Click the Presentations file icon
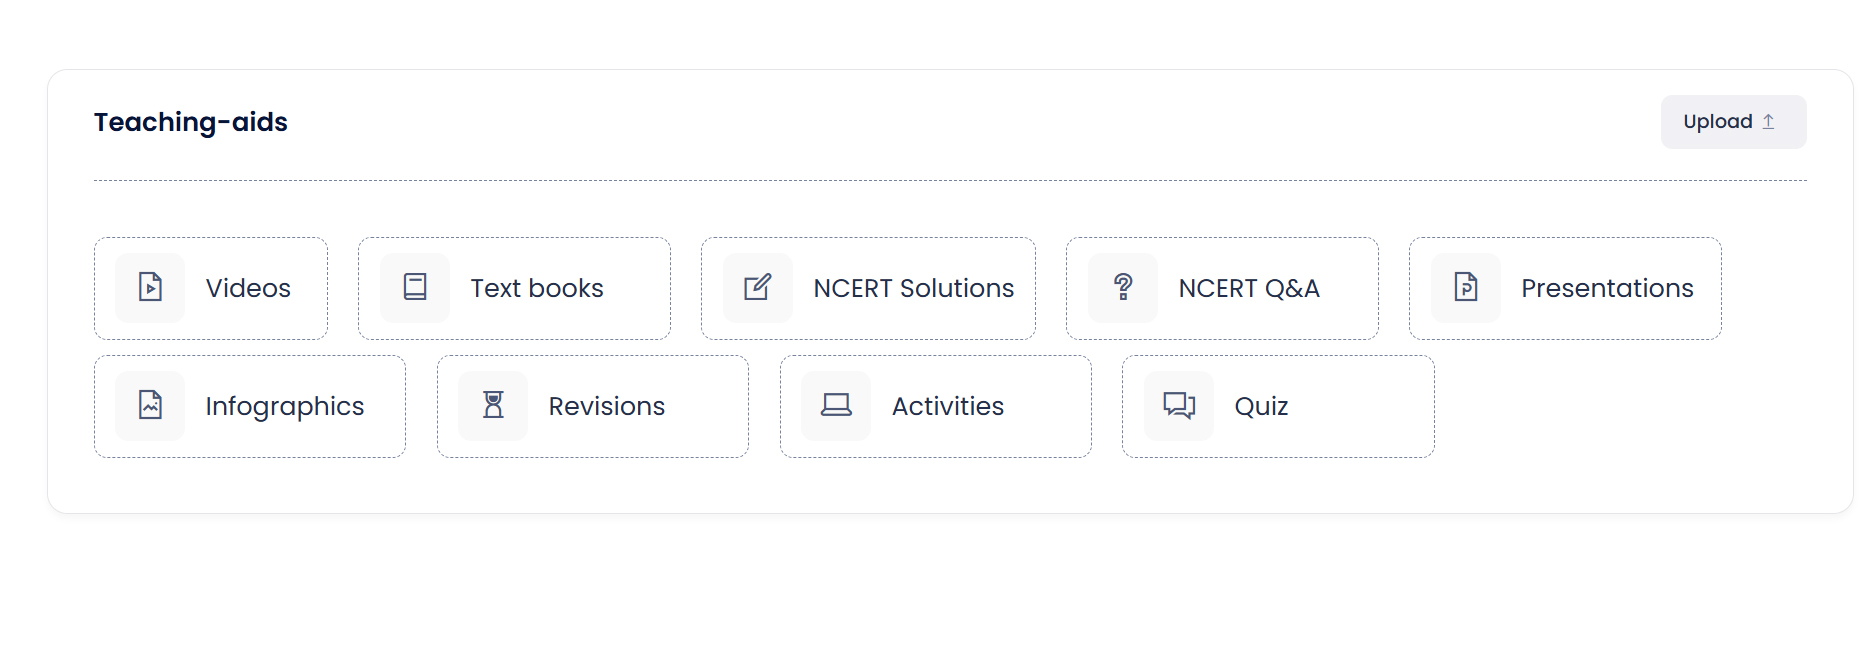The height and width of the screenshot is (671, 1860). 1466,288
